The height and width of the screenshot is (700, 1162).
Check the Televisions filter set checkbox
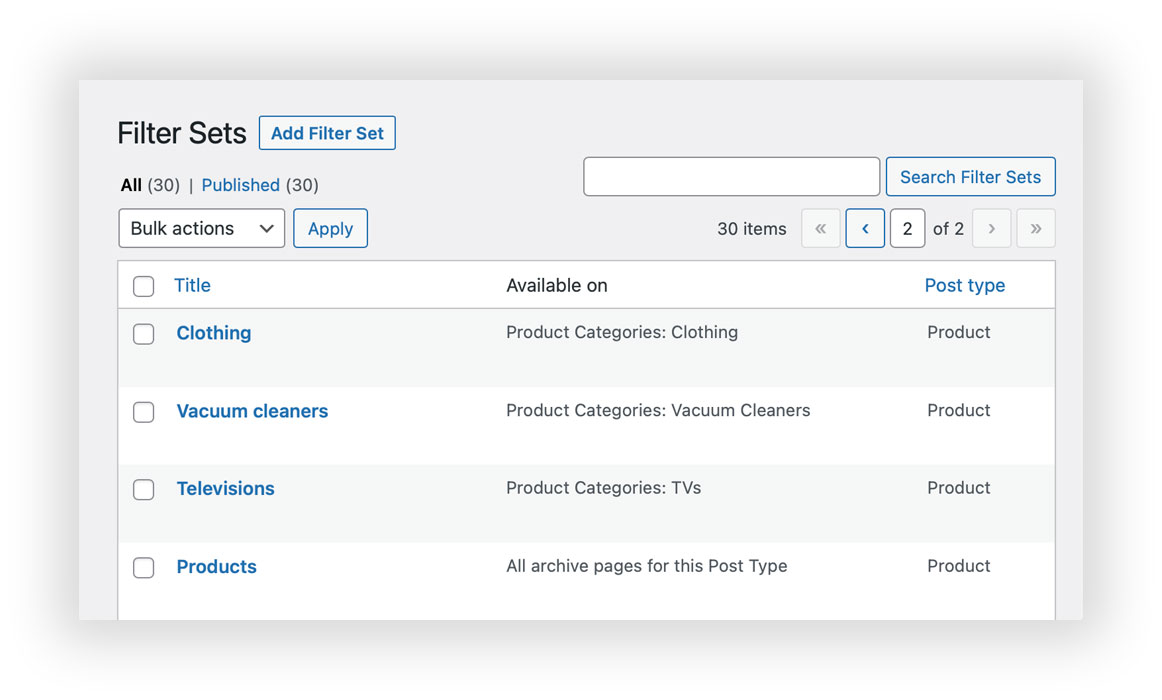(x=143, y=490)
